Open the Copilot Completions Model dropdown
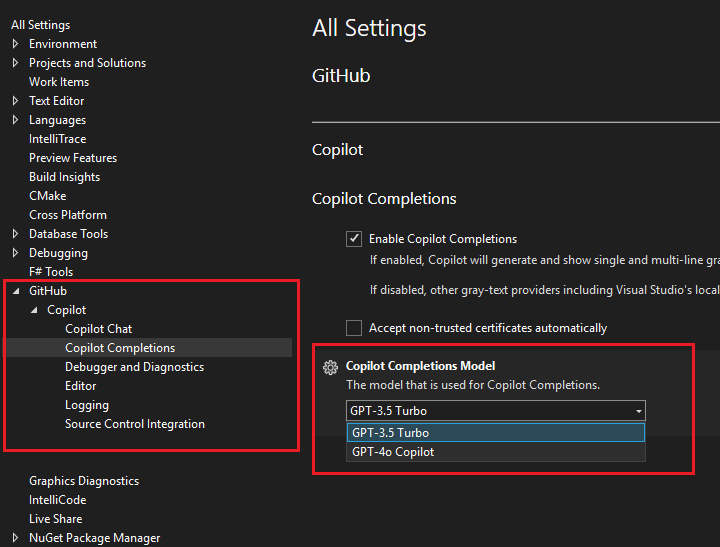The width and height of the screenshot is (720, 547). click(638, 411)
